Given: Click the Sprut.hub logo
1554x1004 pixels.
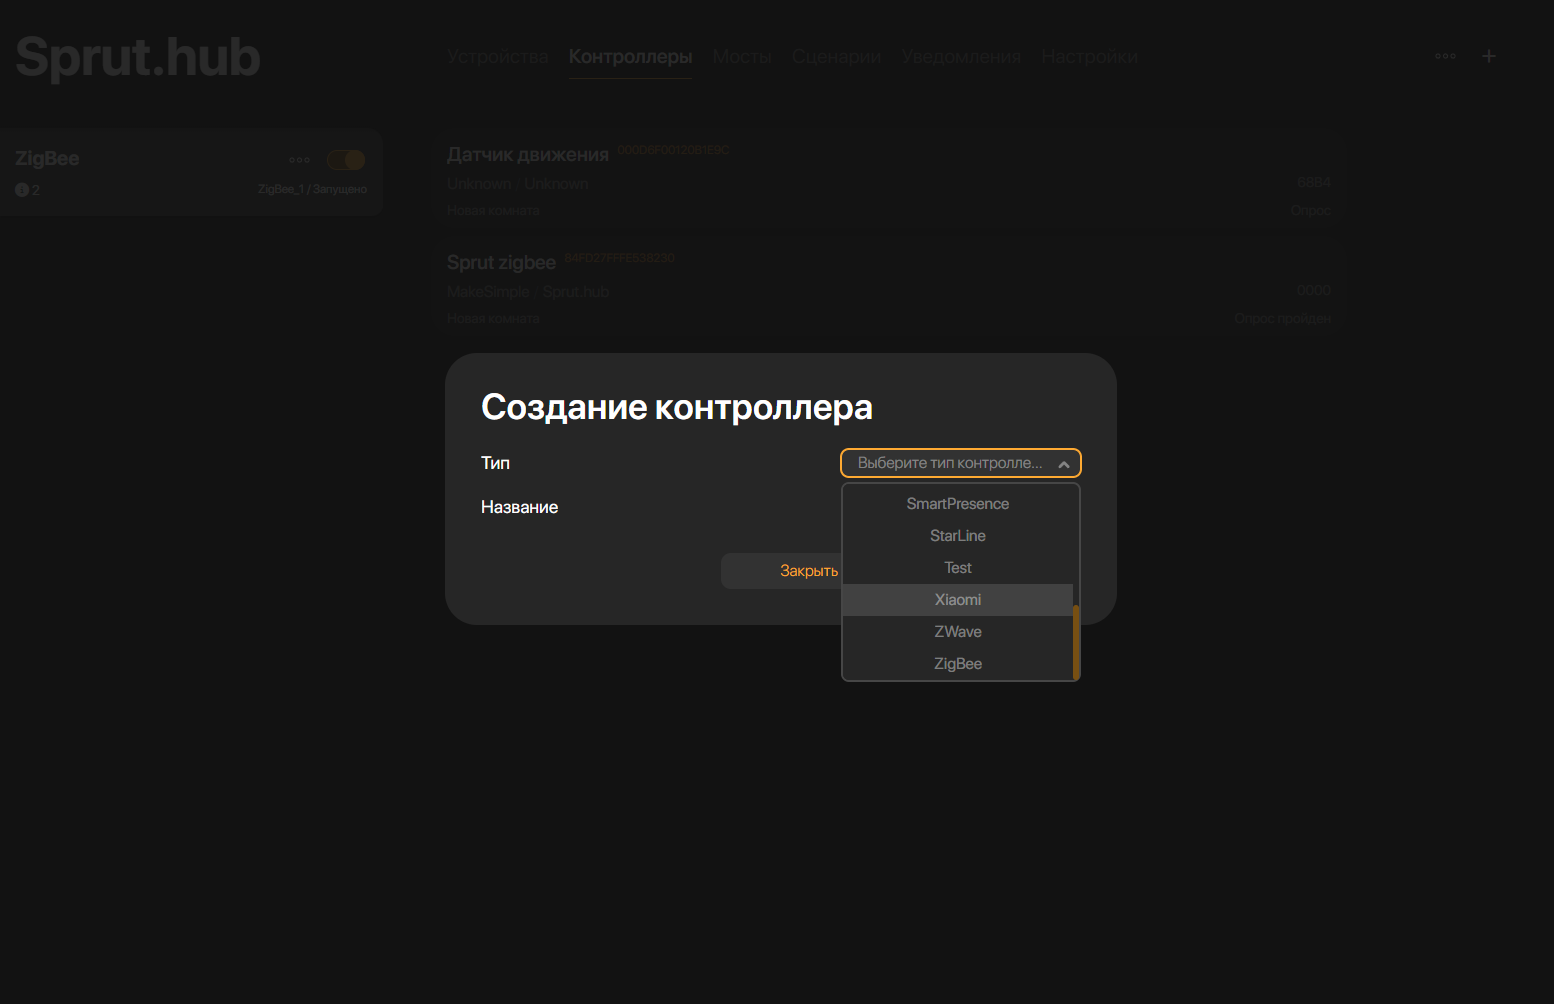Looking at the screenshot, I should coord(138,57).
